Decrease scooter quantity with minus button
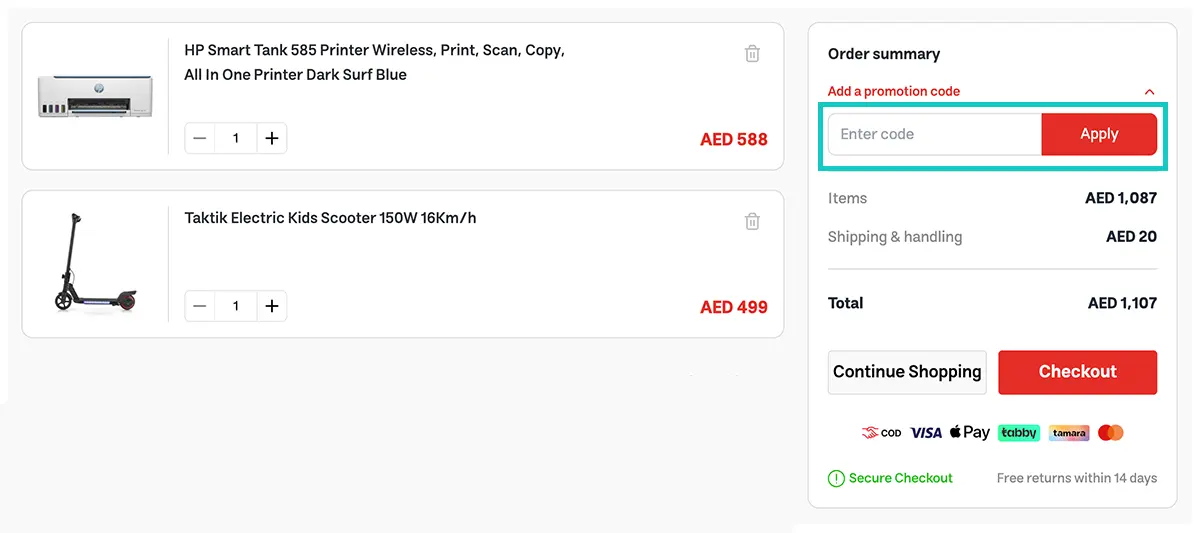 tap(200, 306)
